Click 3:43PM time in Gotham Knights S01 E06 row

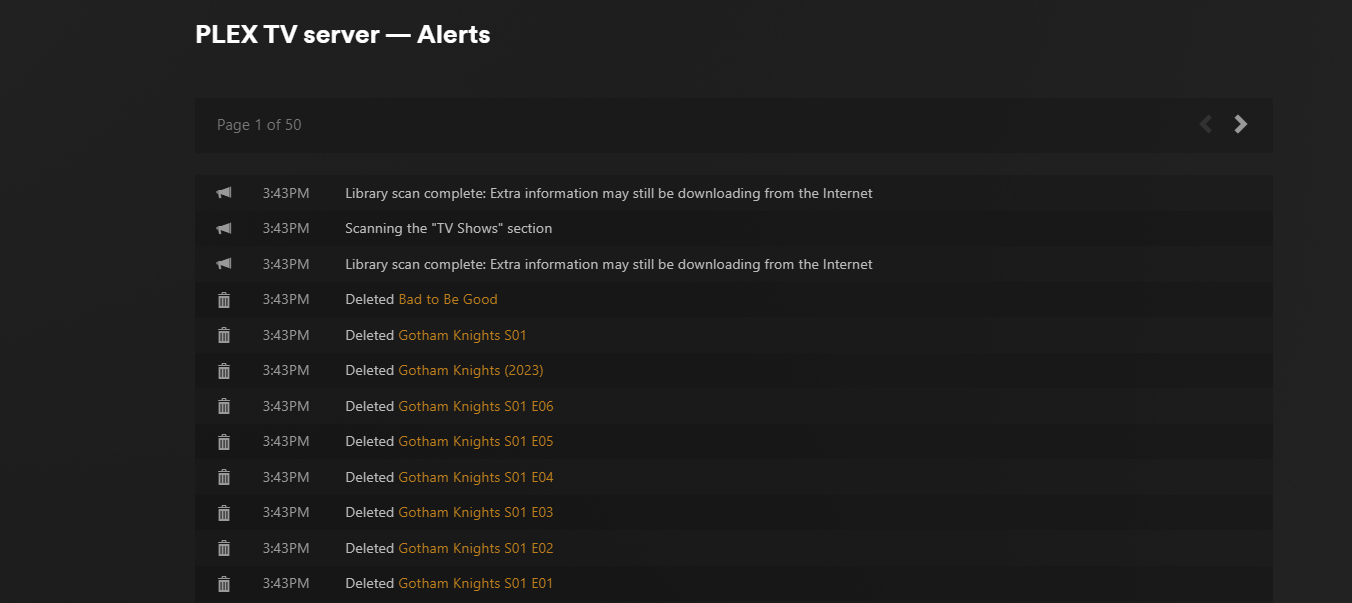(286, 406)
